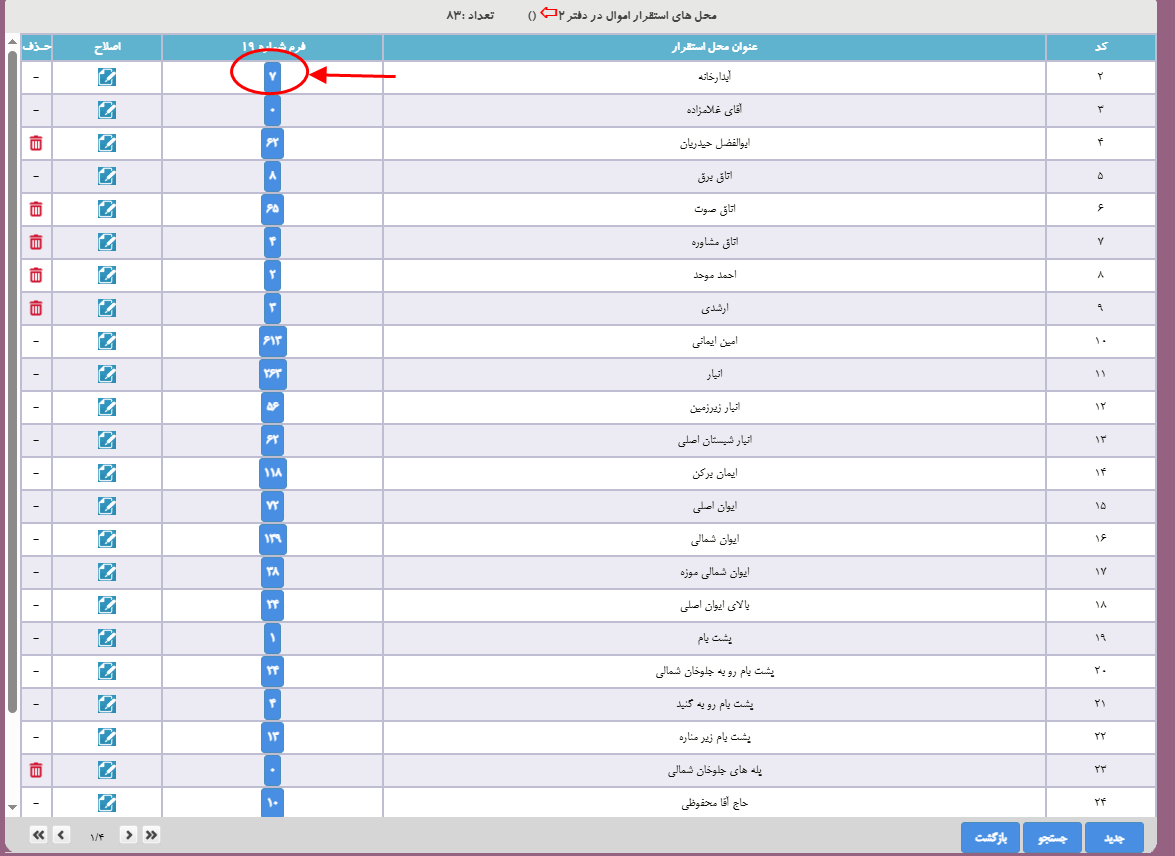Edit the انبار زیرزمین location
1175x856 pixels.
tap(107, 407)
